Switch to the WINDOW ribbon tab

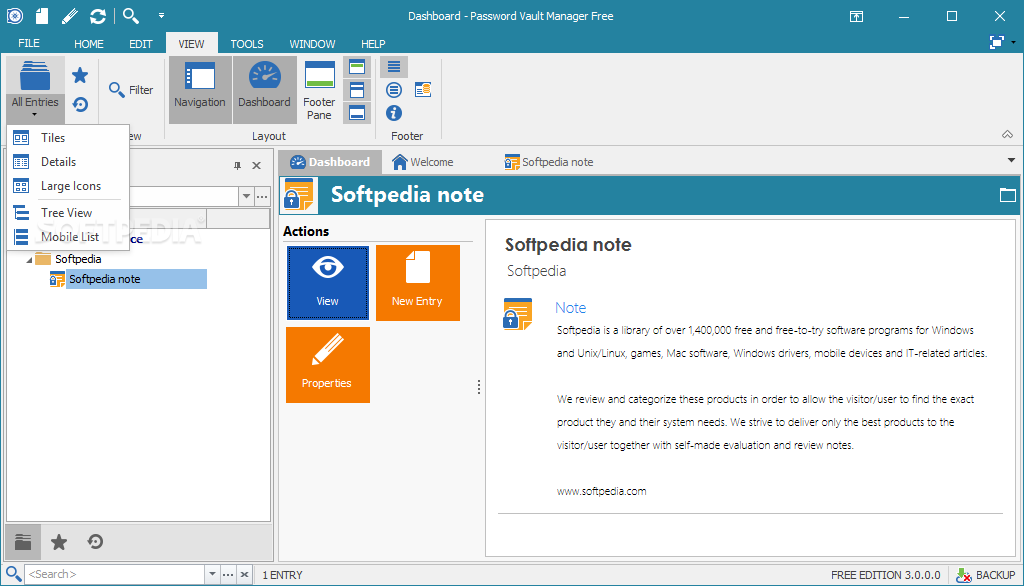(312, 44)
